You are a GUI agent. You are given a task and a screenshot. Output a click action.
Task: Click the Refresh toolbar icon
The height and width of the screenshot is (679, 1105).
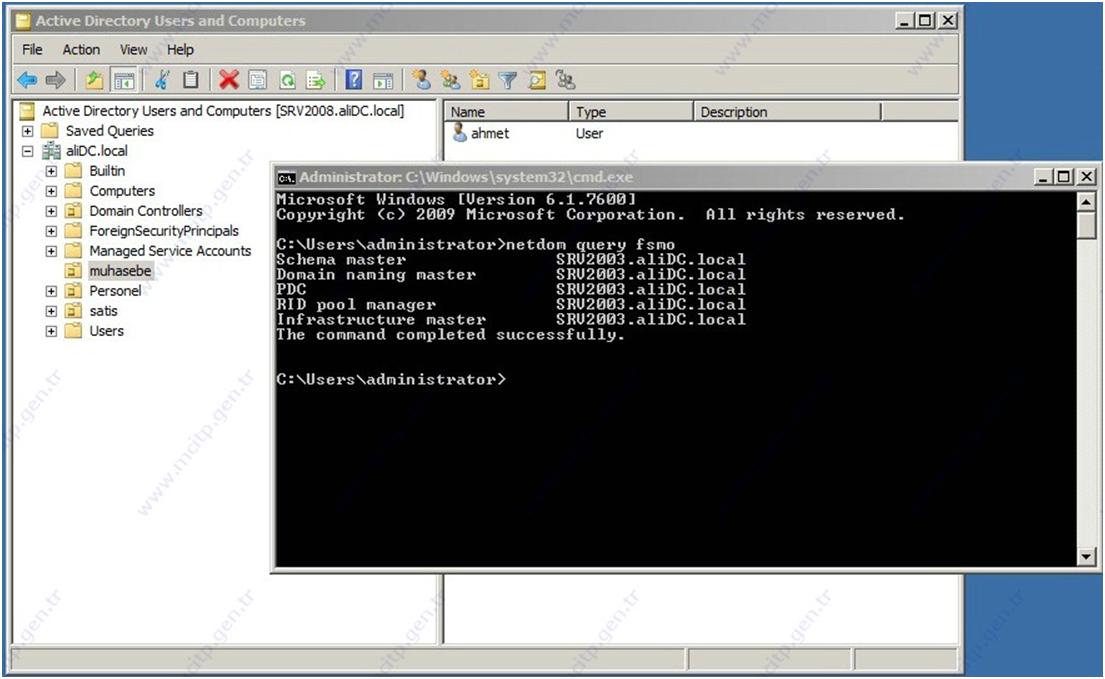coord(288,80)
